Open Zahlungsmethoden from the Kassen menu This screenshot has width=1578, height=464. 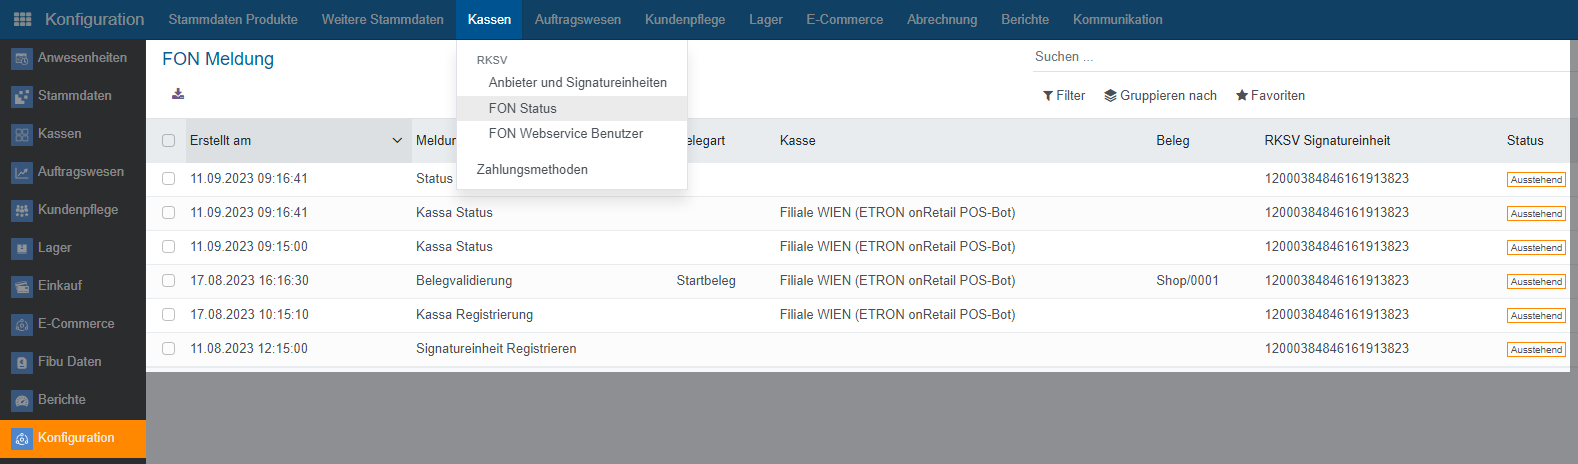tap(532, 170)
